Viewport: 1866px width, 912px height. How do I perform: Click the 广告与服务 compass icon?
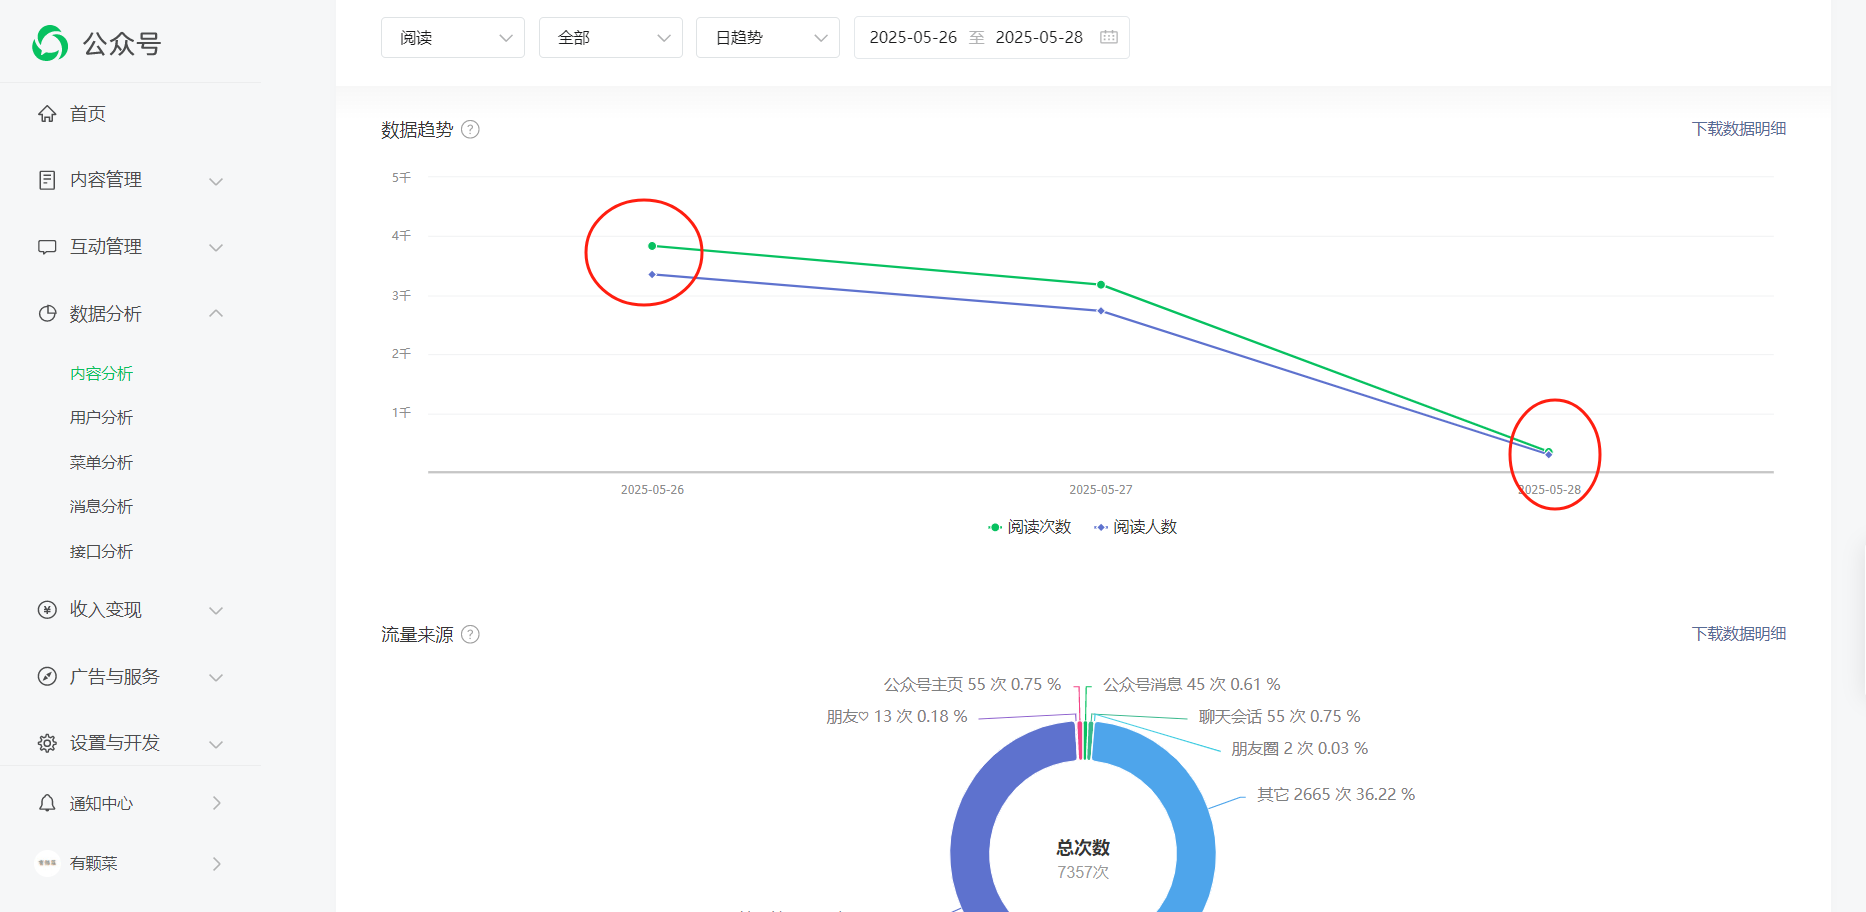(x=47, y=677)
